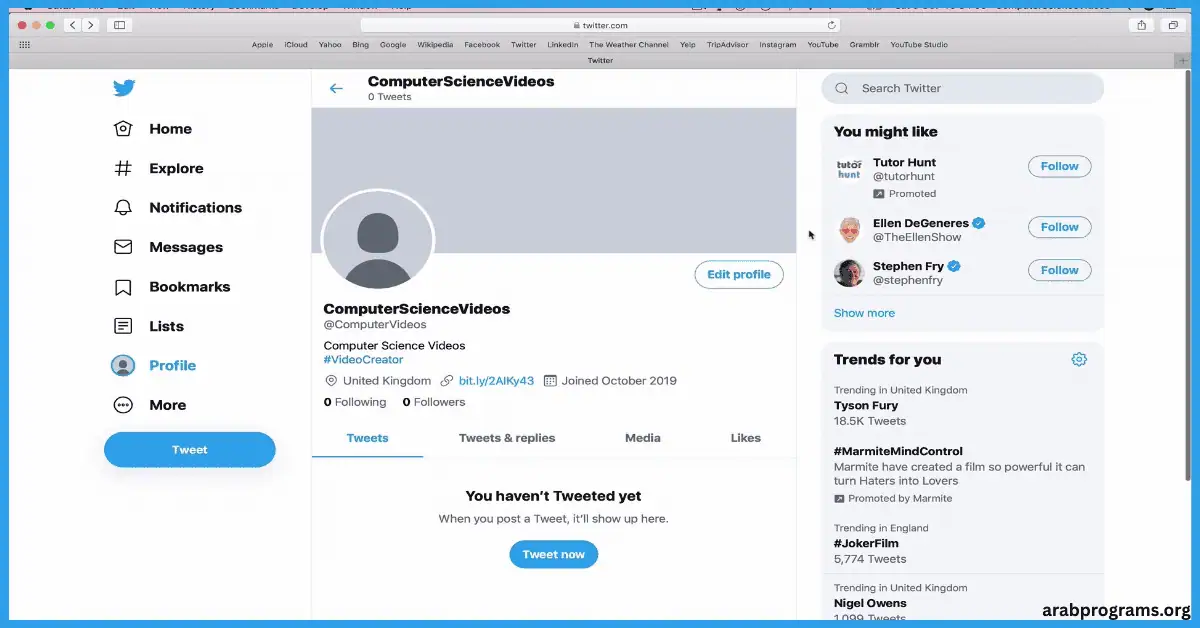The width and height of the screenshot is (1200, 628).
Task: Click the search magnifier icon
Action: click(842, 88)
